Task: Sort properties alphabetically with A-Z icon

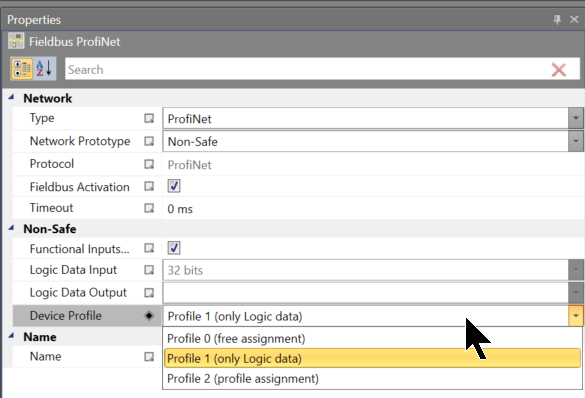Action: tap(45, 69)
